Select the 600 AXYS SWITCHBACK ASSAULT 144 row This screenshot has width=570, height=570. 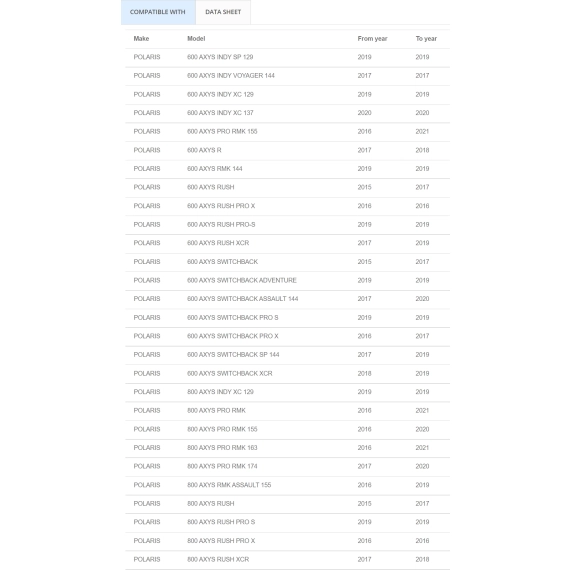(287, 299)
